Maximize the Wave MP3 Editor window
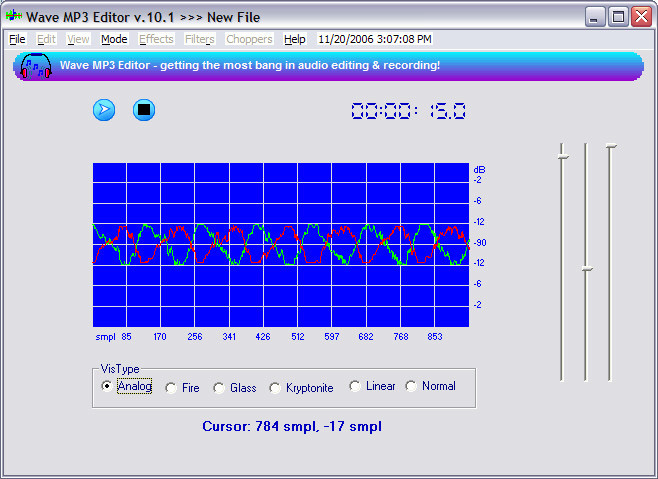 click(618, 17)
